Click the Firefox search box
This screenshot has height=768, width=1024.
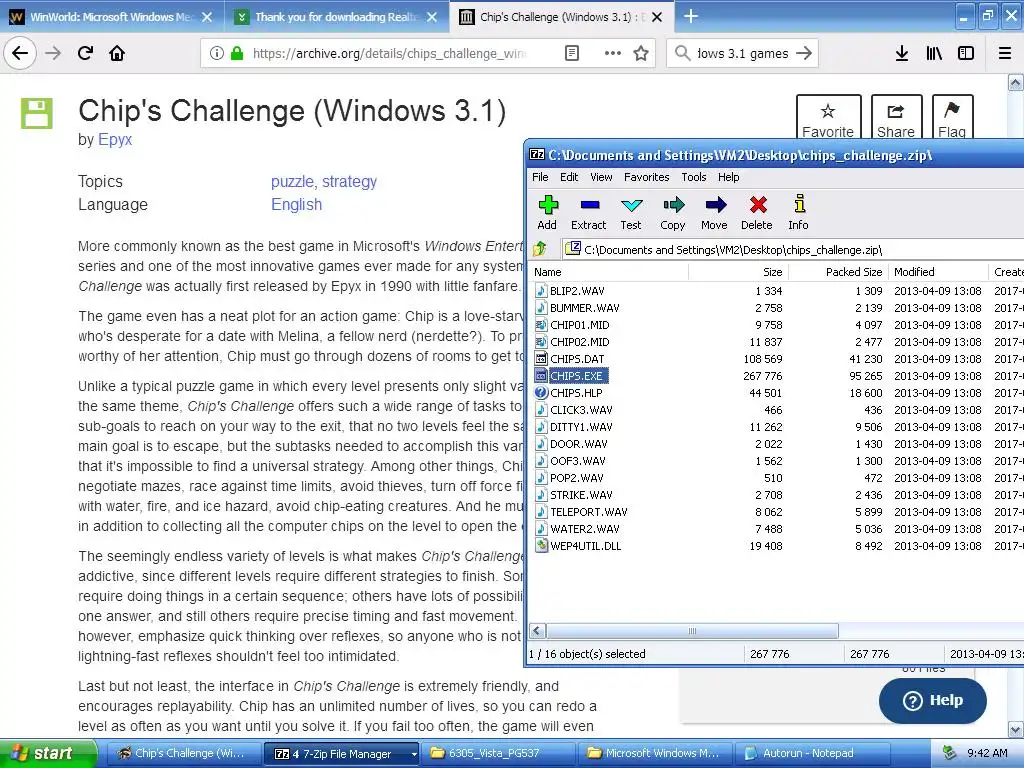pyautogui.click(x=743, y=54)
